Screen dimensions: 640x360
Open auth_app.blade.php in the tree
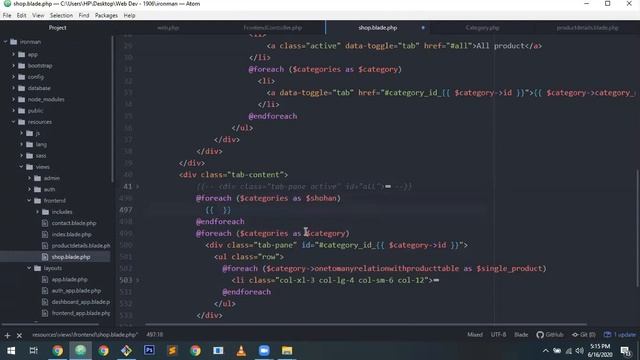[x=76, y=291]
